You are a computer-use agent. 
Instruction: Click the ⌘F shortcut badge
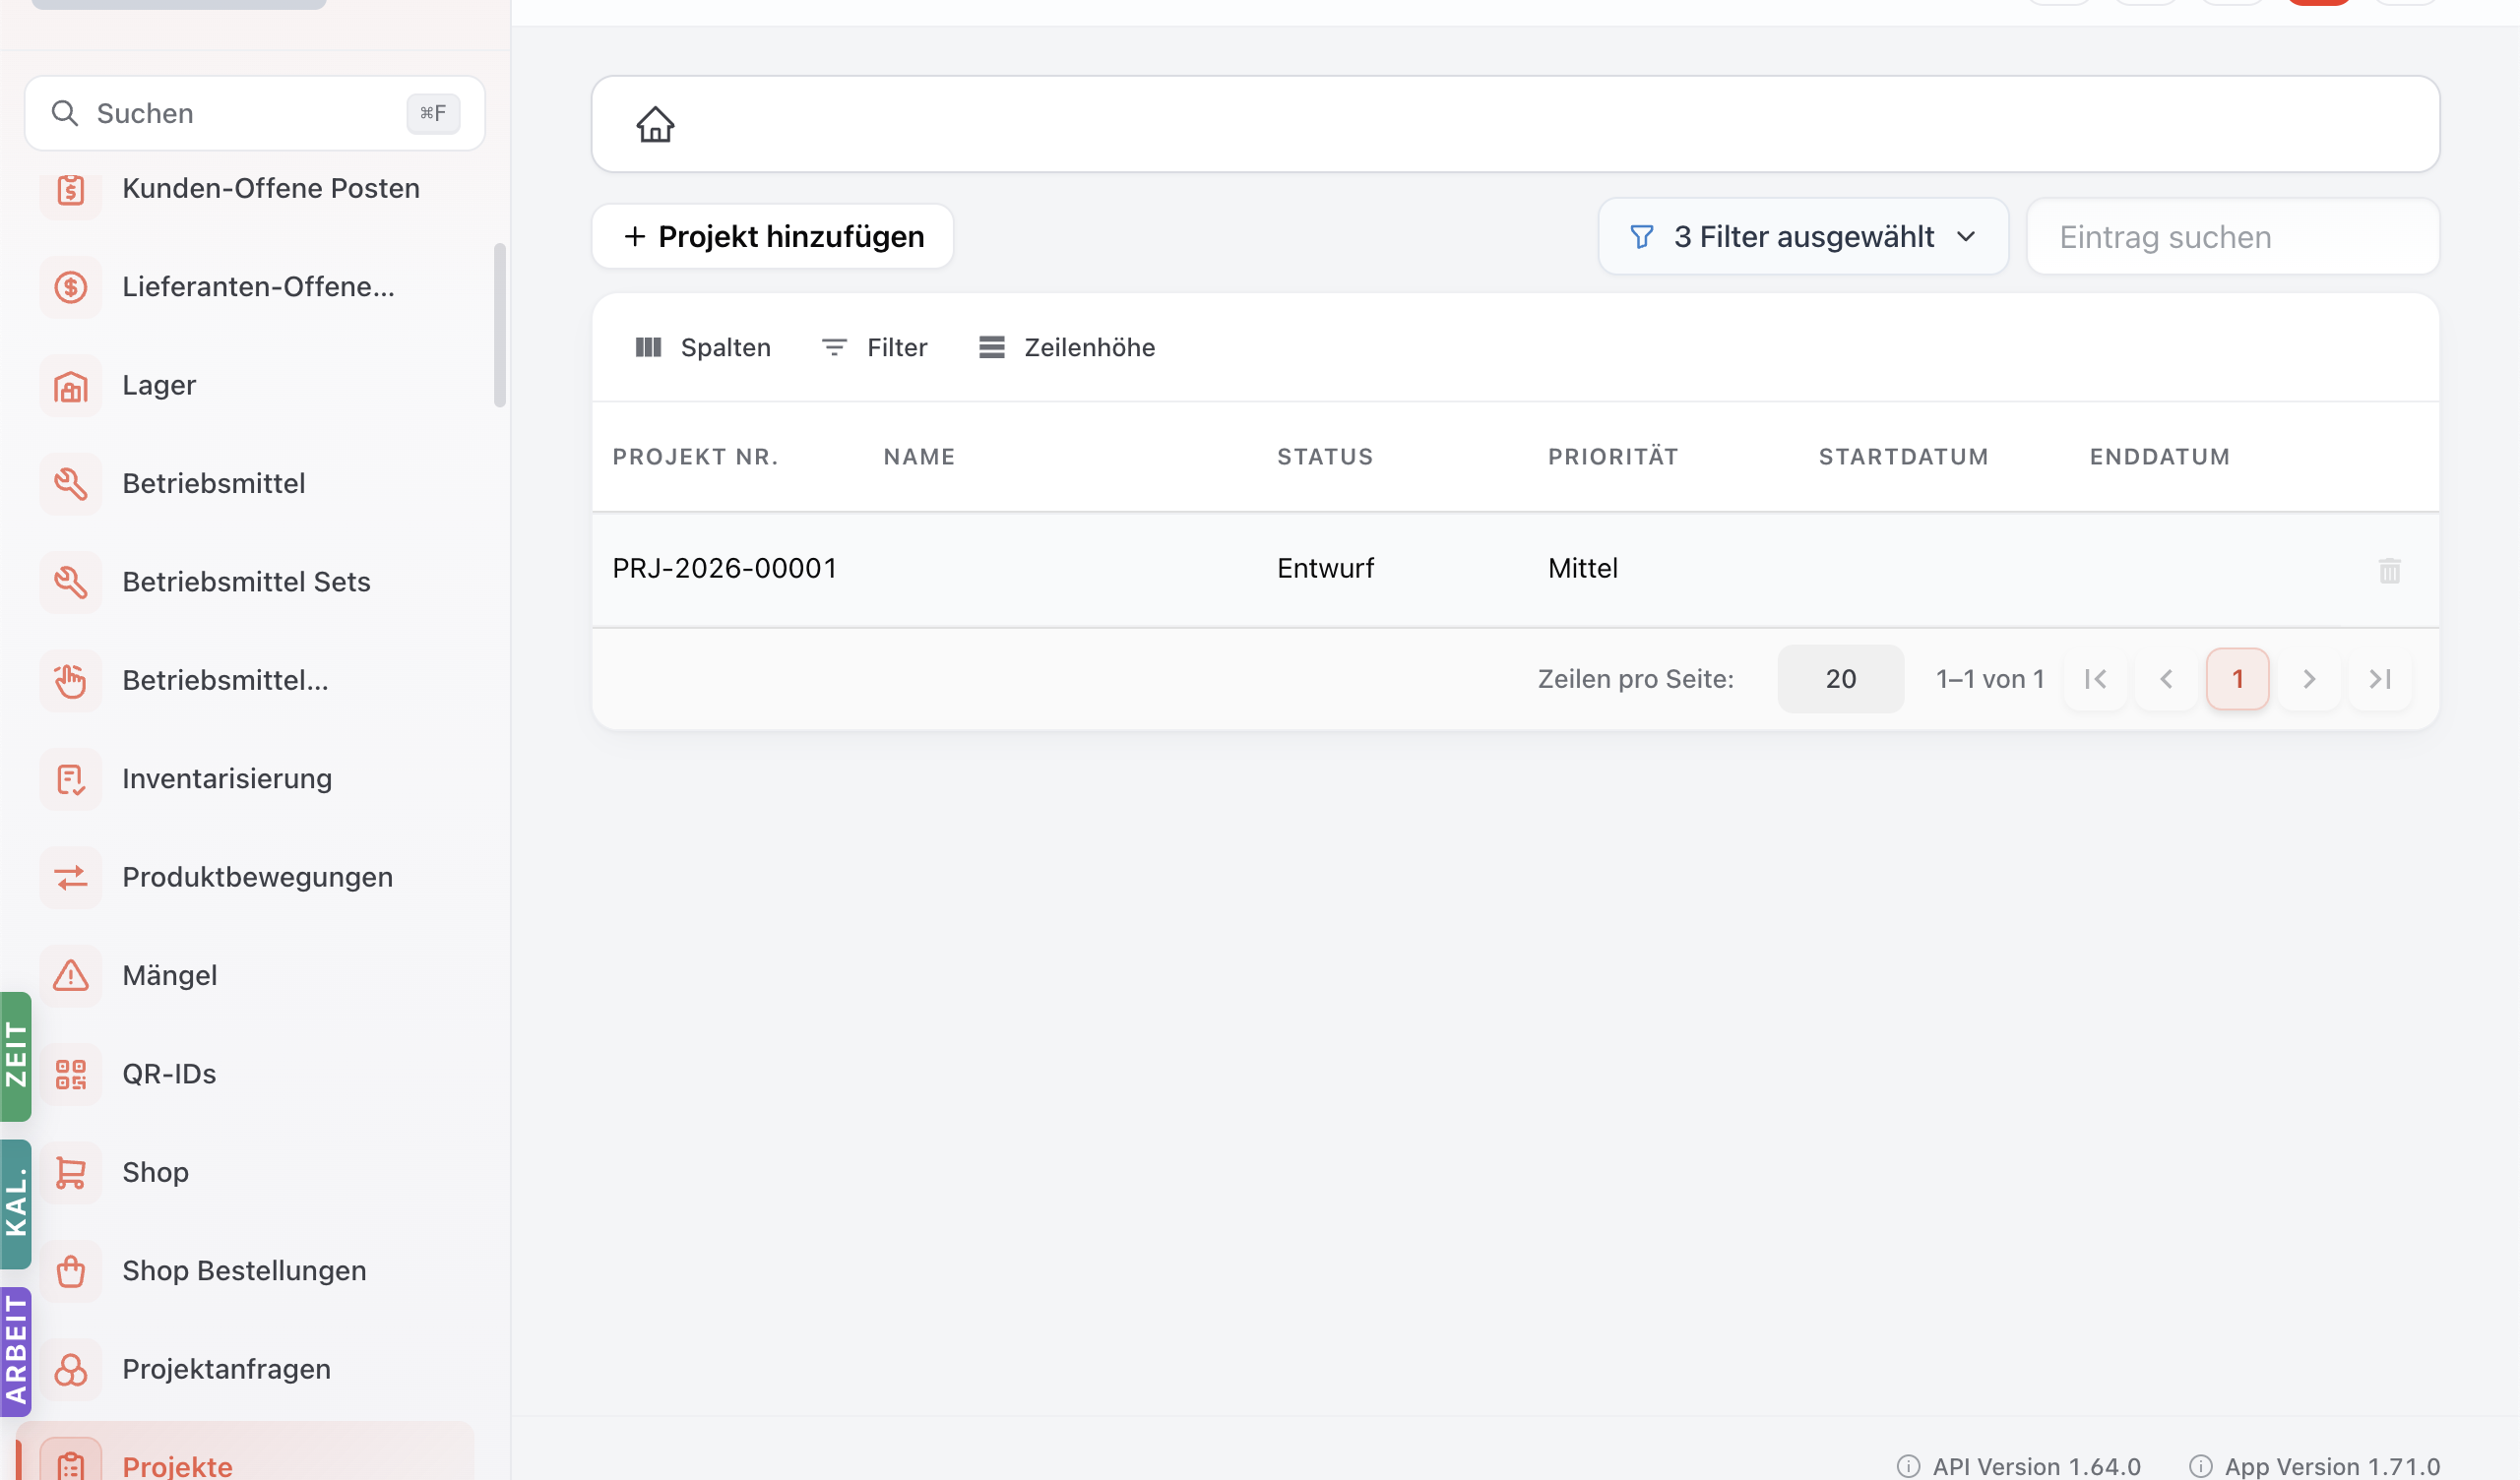(x=433, y=113)
